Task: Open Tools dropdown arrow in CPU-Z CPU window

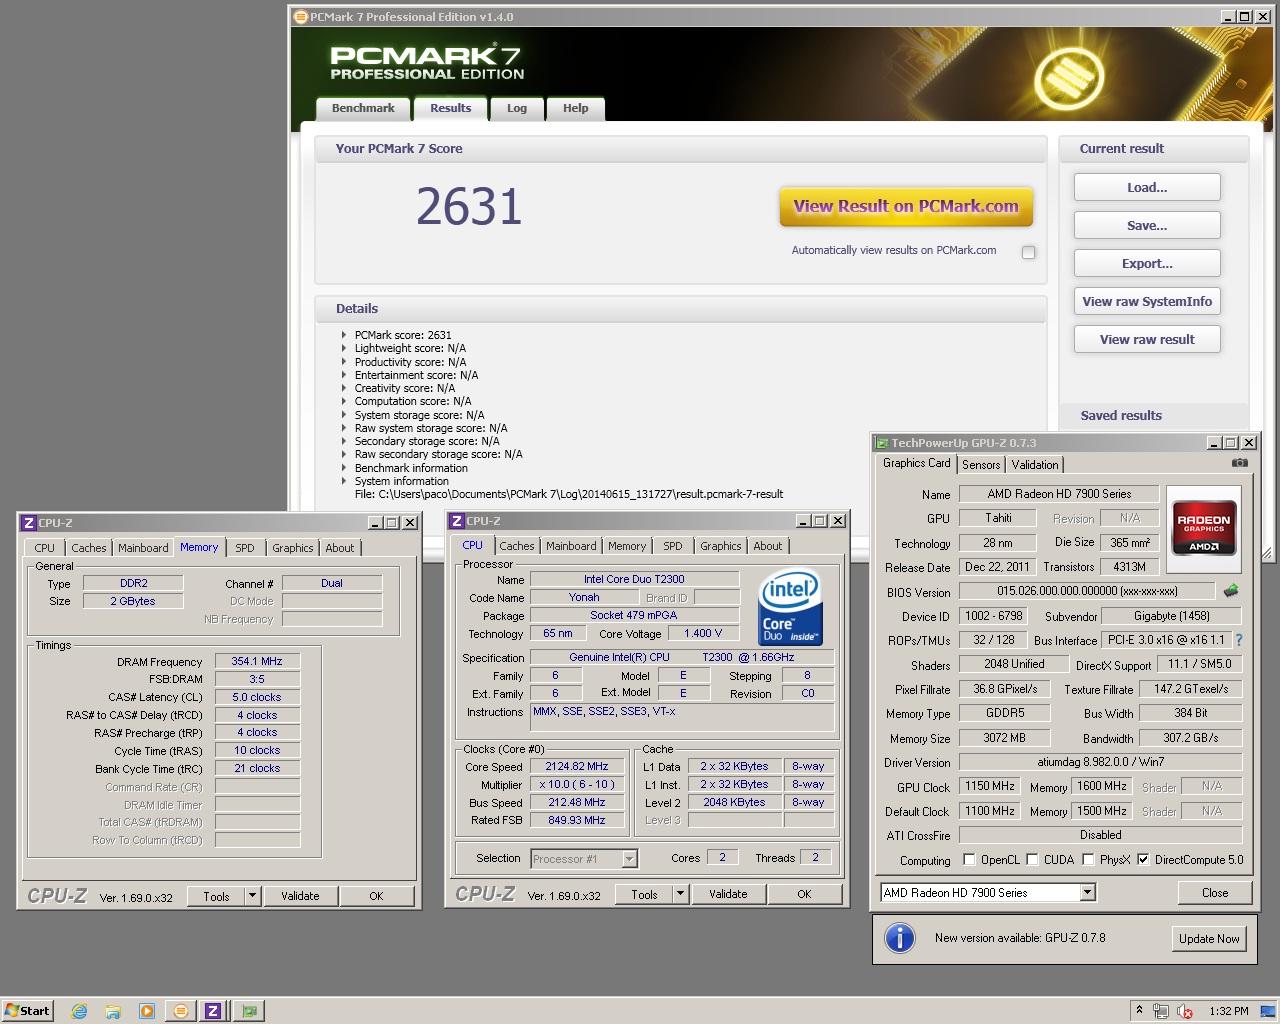Action: click(680, 894)
